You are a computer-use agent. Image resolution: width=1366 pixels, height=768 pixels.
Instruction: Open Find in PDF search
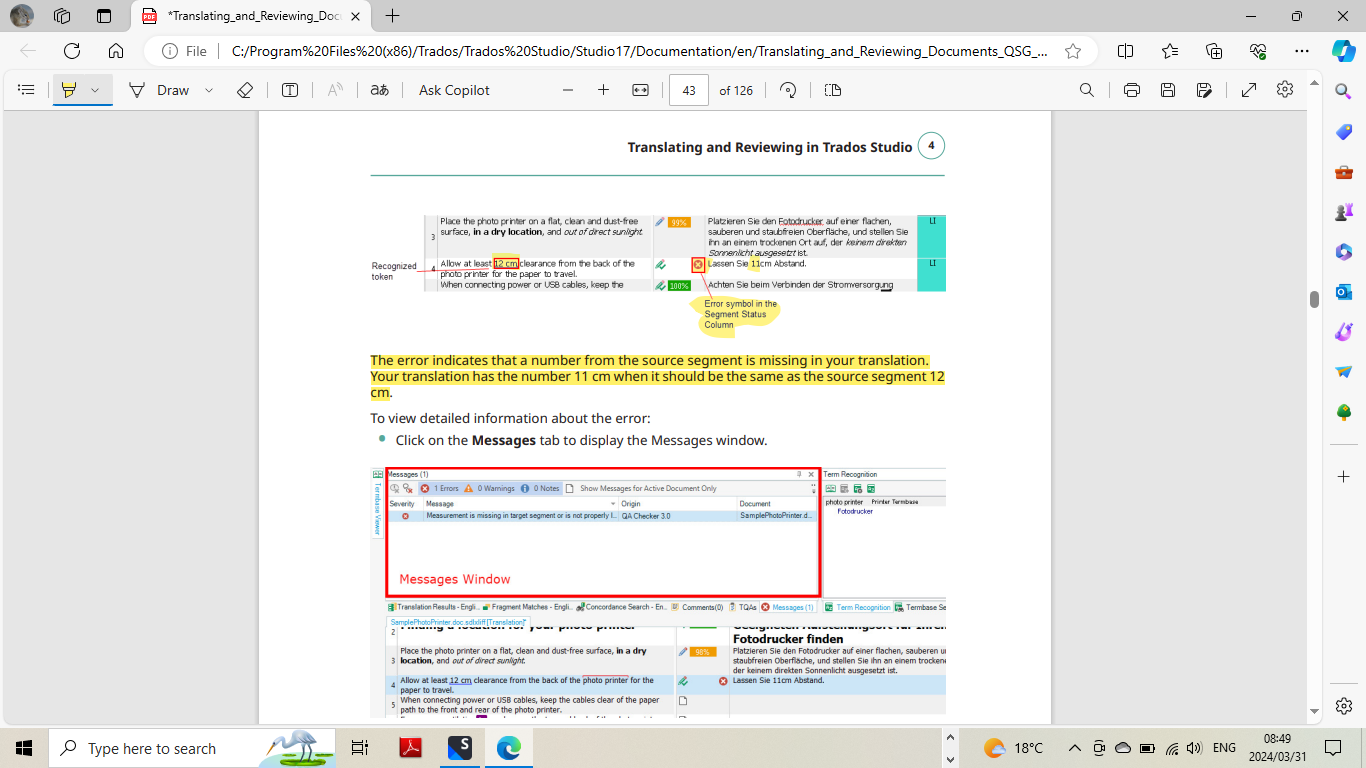click(1087, 90)
